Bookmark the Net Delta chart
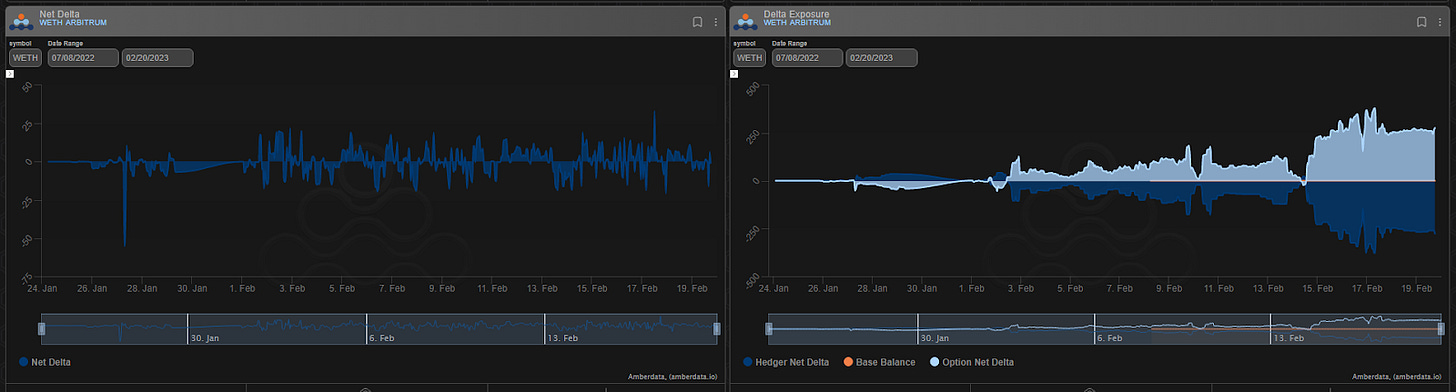Image resolution: width=1456 pixels, height=392 pixels. [x=697, y=21]
